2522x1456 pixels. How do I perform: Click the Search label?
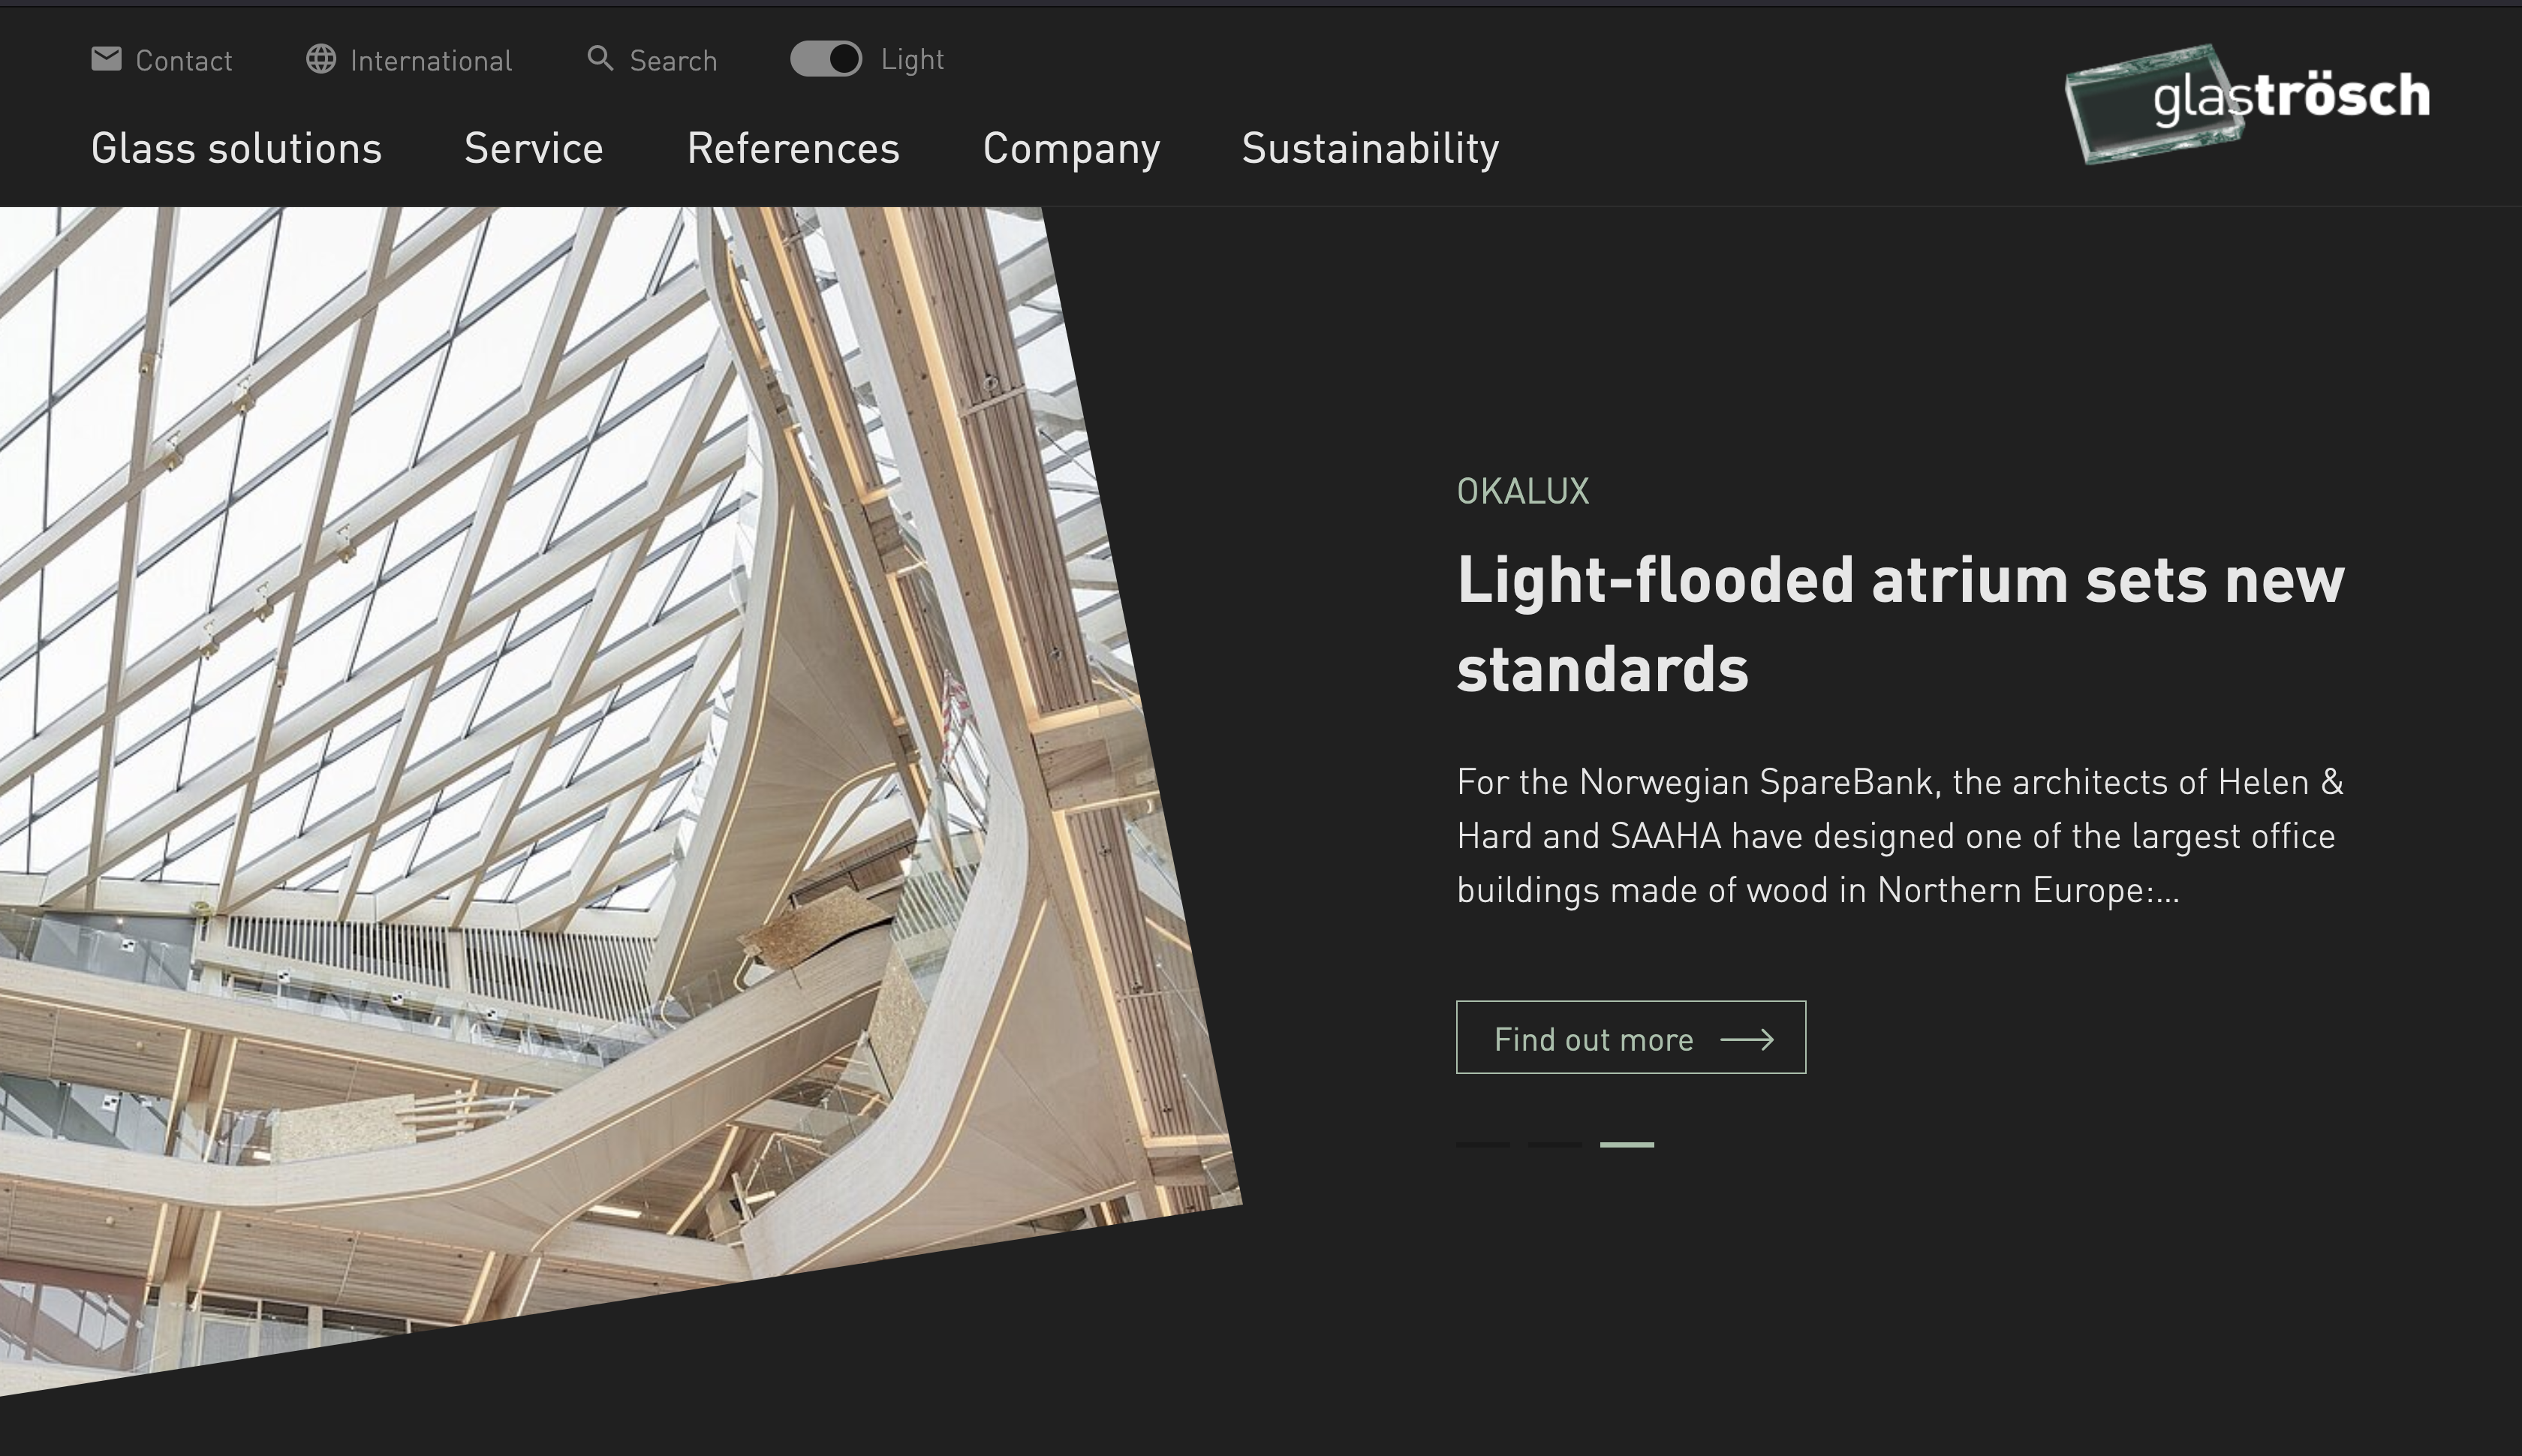[673, 61]
